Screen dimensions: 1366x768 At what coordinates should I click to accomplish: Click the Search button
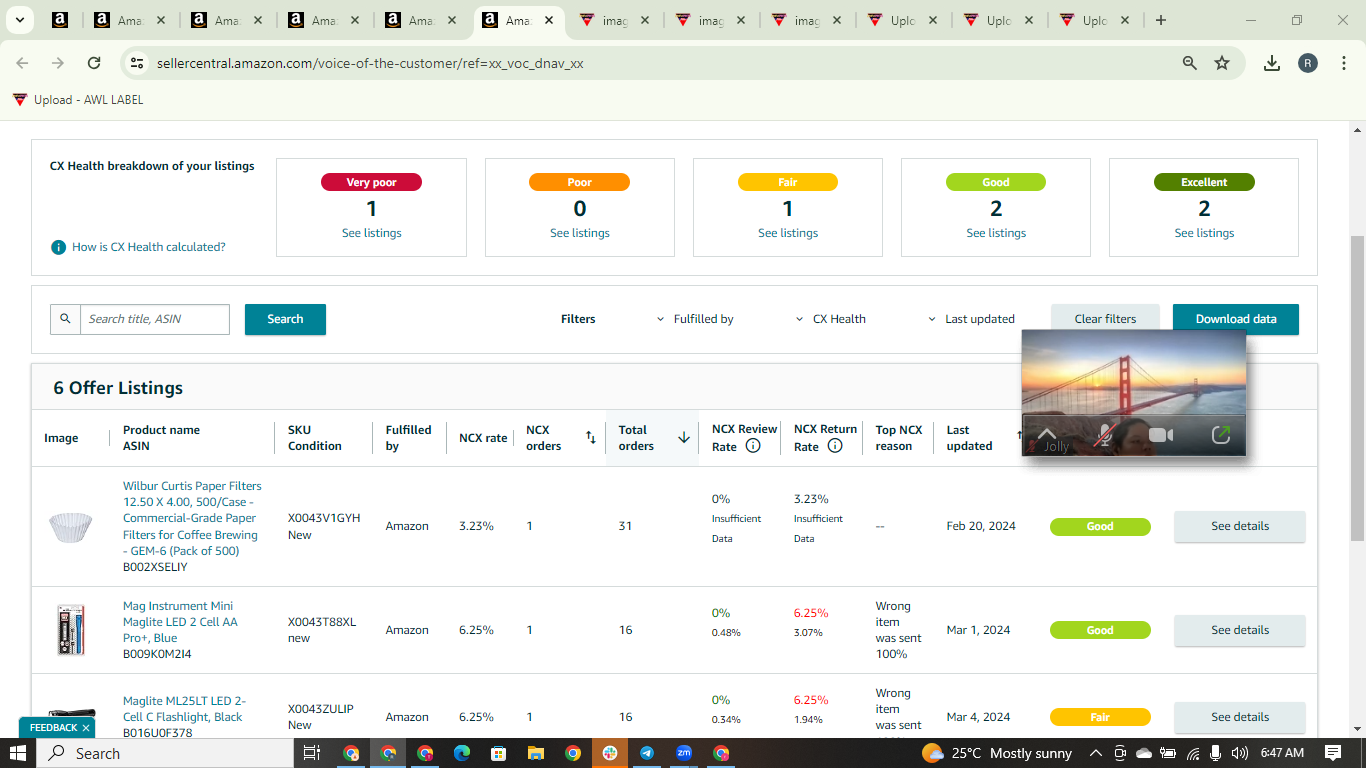285,319
